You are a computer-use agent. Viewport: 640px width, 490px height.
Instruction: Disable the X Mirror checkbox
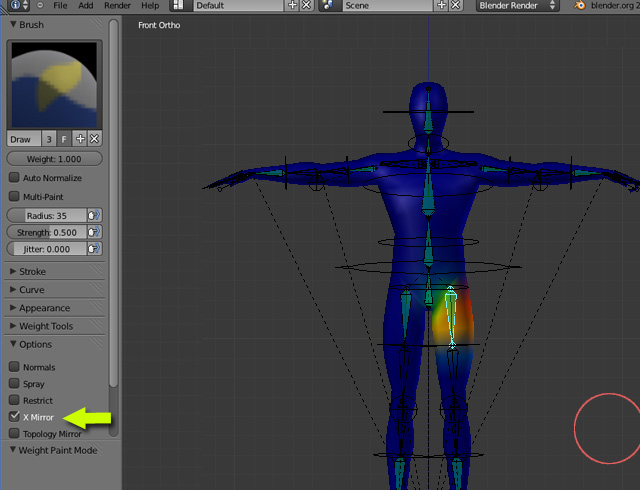14,416
